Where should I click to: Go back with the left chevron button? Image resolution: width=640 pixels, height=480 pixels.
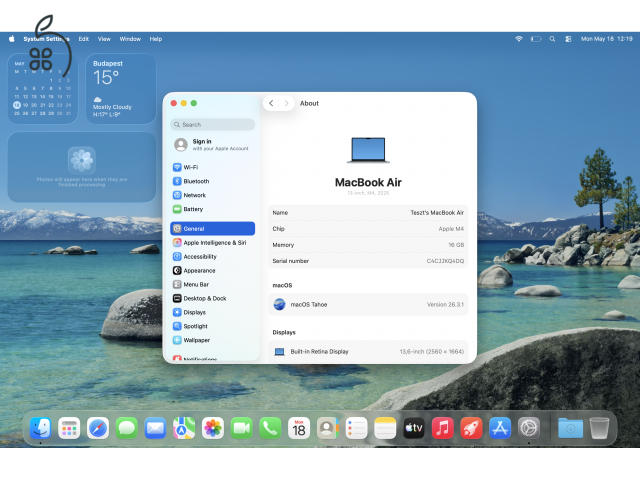(x=271, y=103)
